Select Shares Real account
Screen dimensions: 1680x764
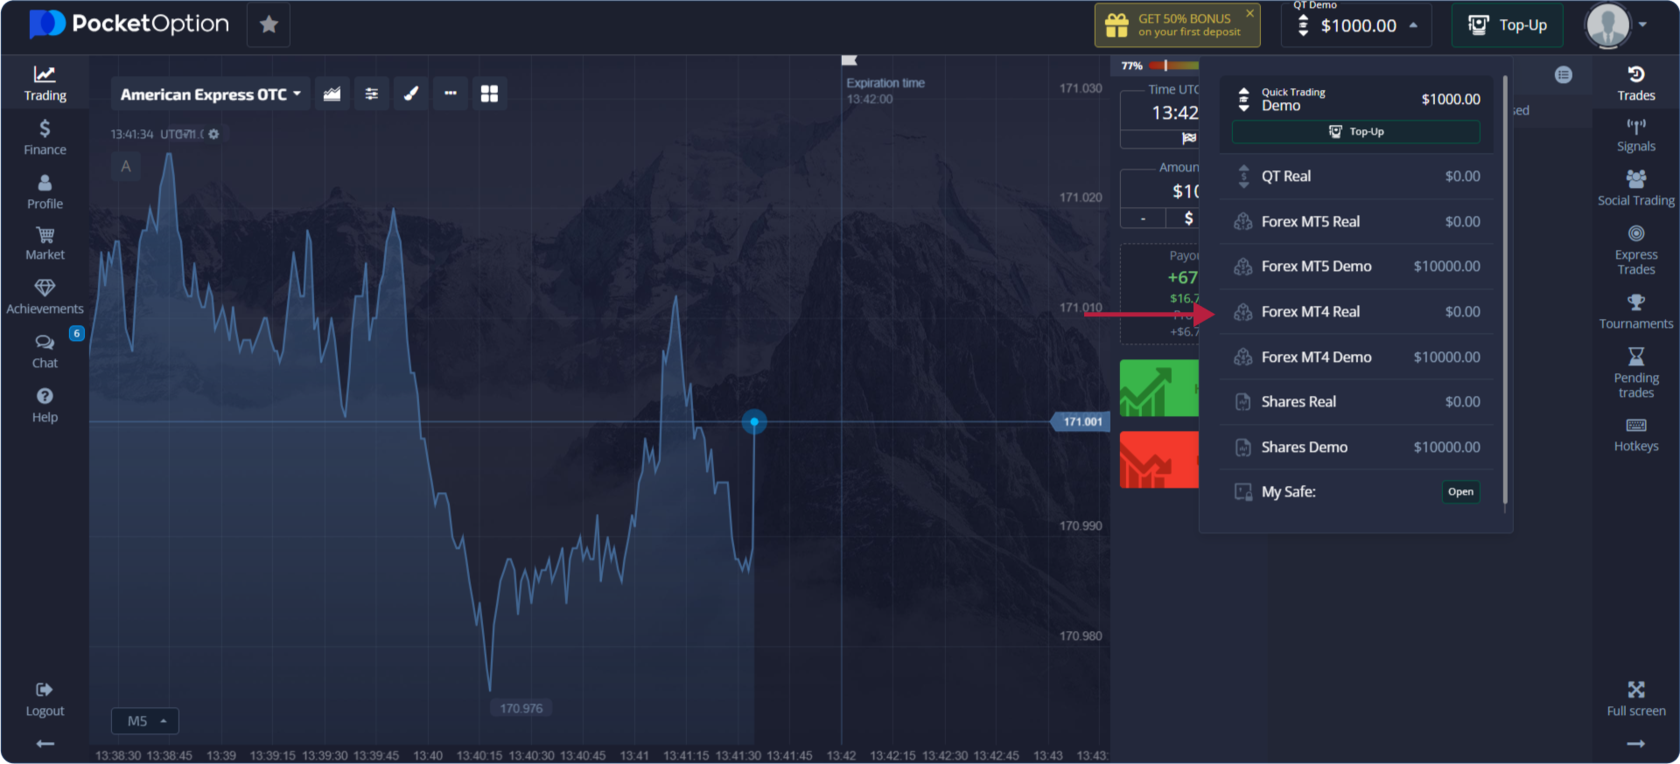(x=1356, y=402)
